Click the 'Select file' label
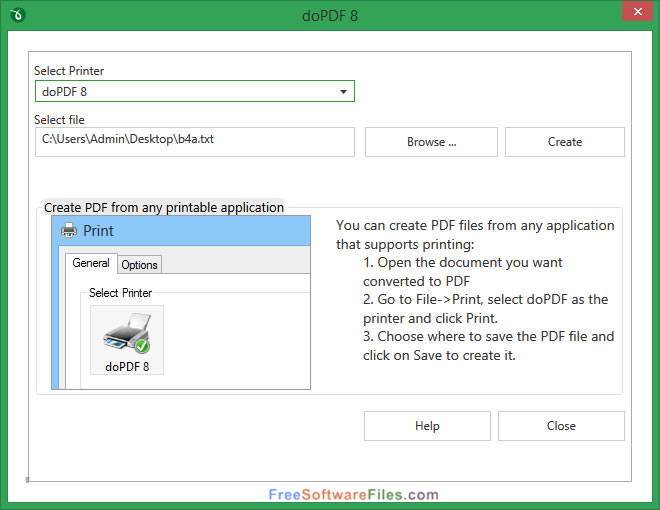 [x=59, y=120]
